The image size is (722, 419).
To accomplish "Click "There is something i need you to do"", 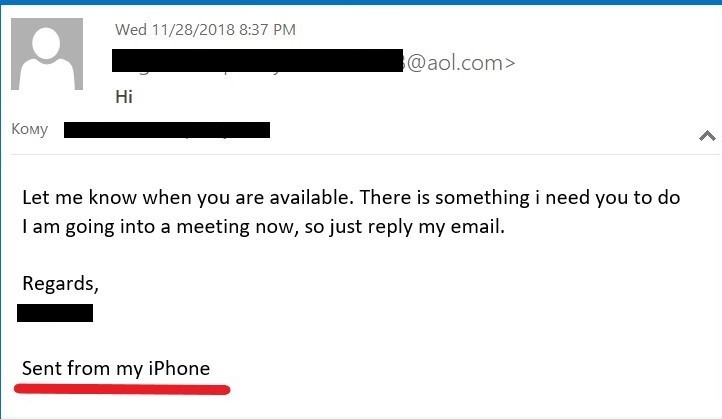I will click(520, 198).
